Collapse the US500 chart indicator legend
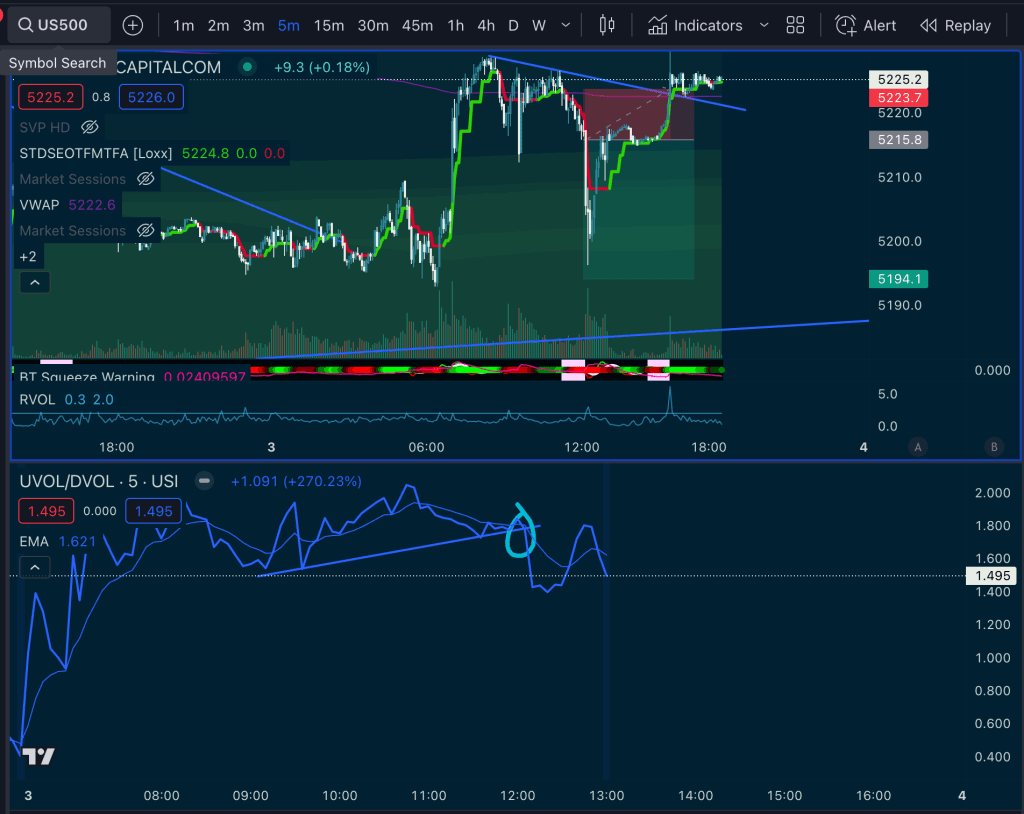The width and height of the screenshot is (1024, 814). [x=34, y=283]
